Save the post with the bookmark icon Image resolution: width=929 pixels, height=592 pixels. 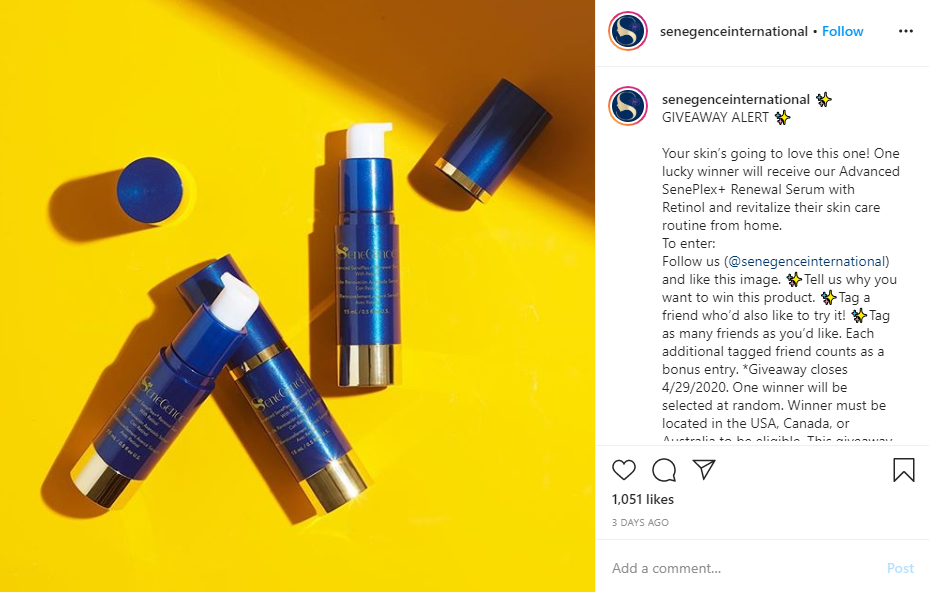click(904, 470)
